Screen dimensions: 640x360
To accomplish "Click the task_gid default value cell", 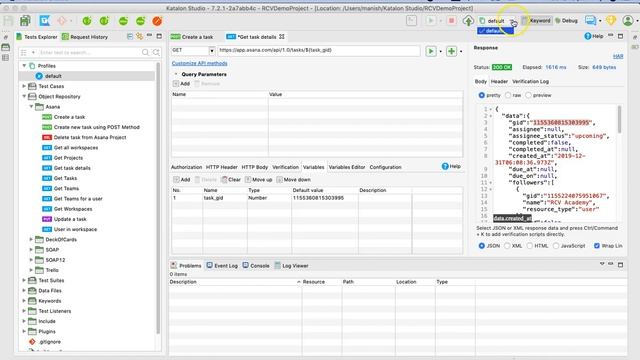I will tap(324, 198).
